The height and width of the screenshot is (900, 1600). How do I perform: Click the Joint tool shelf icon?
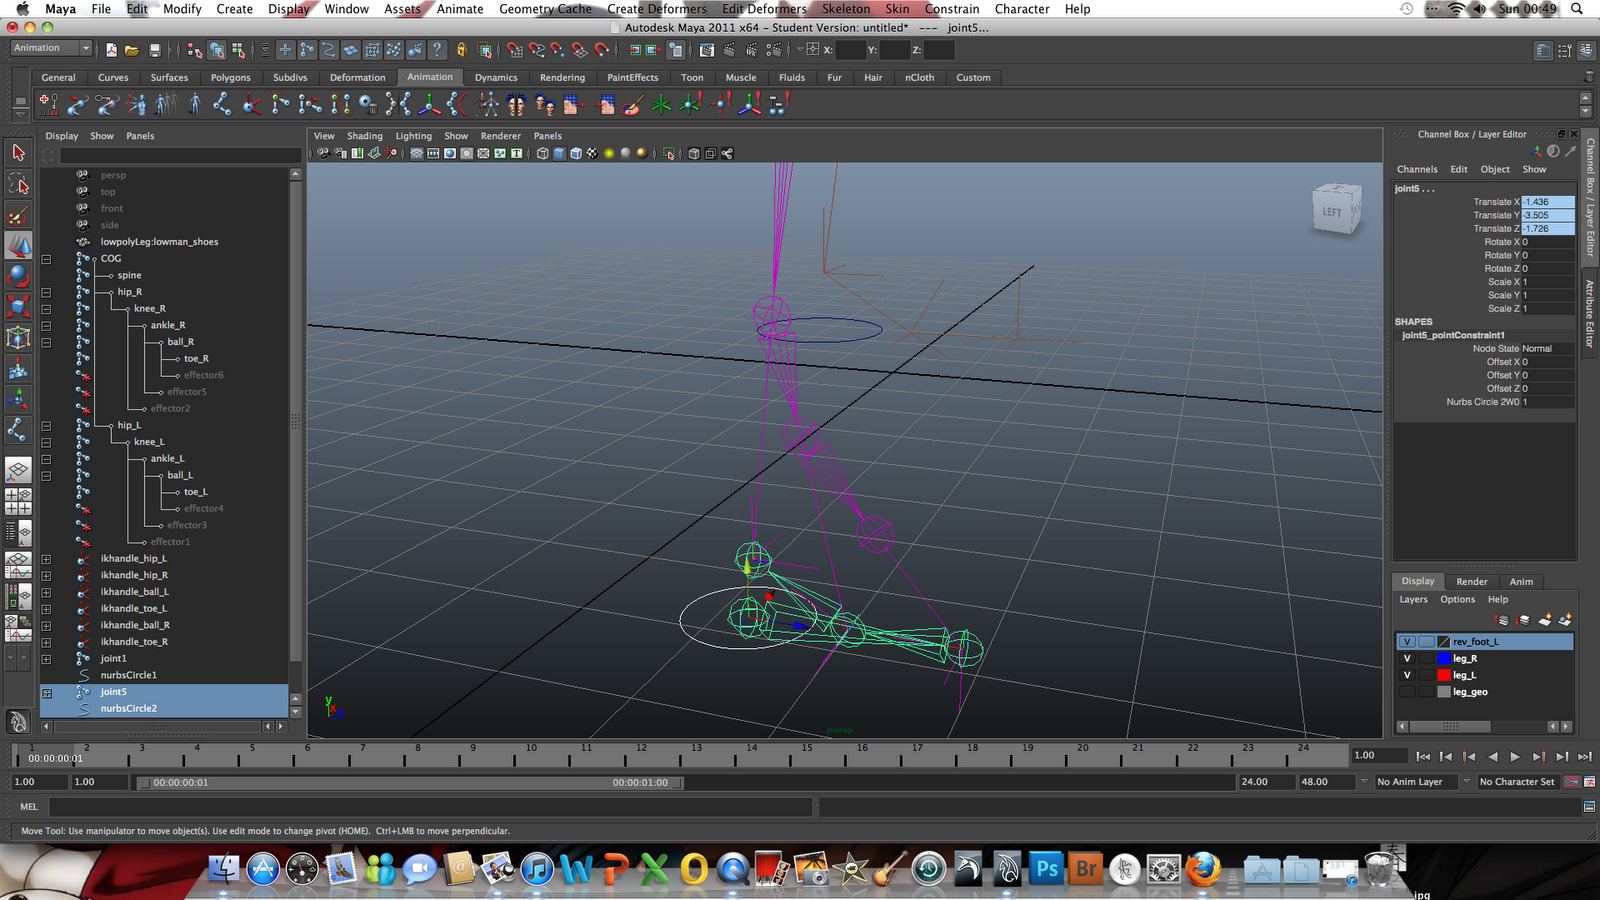[x=222, y=103]
